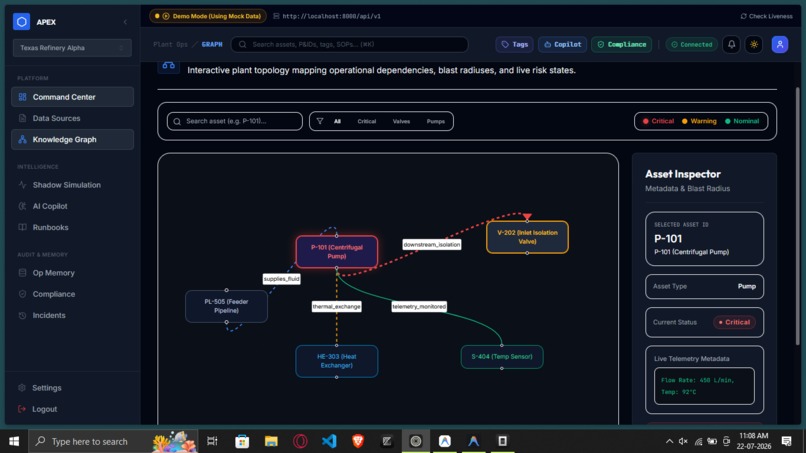
Task: Open File Explorer from the taskbar
Action: click(x=271, y=441)
